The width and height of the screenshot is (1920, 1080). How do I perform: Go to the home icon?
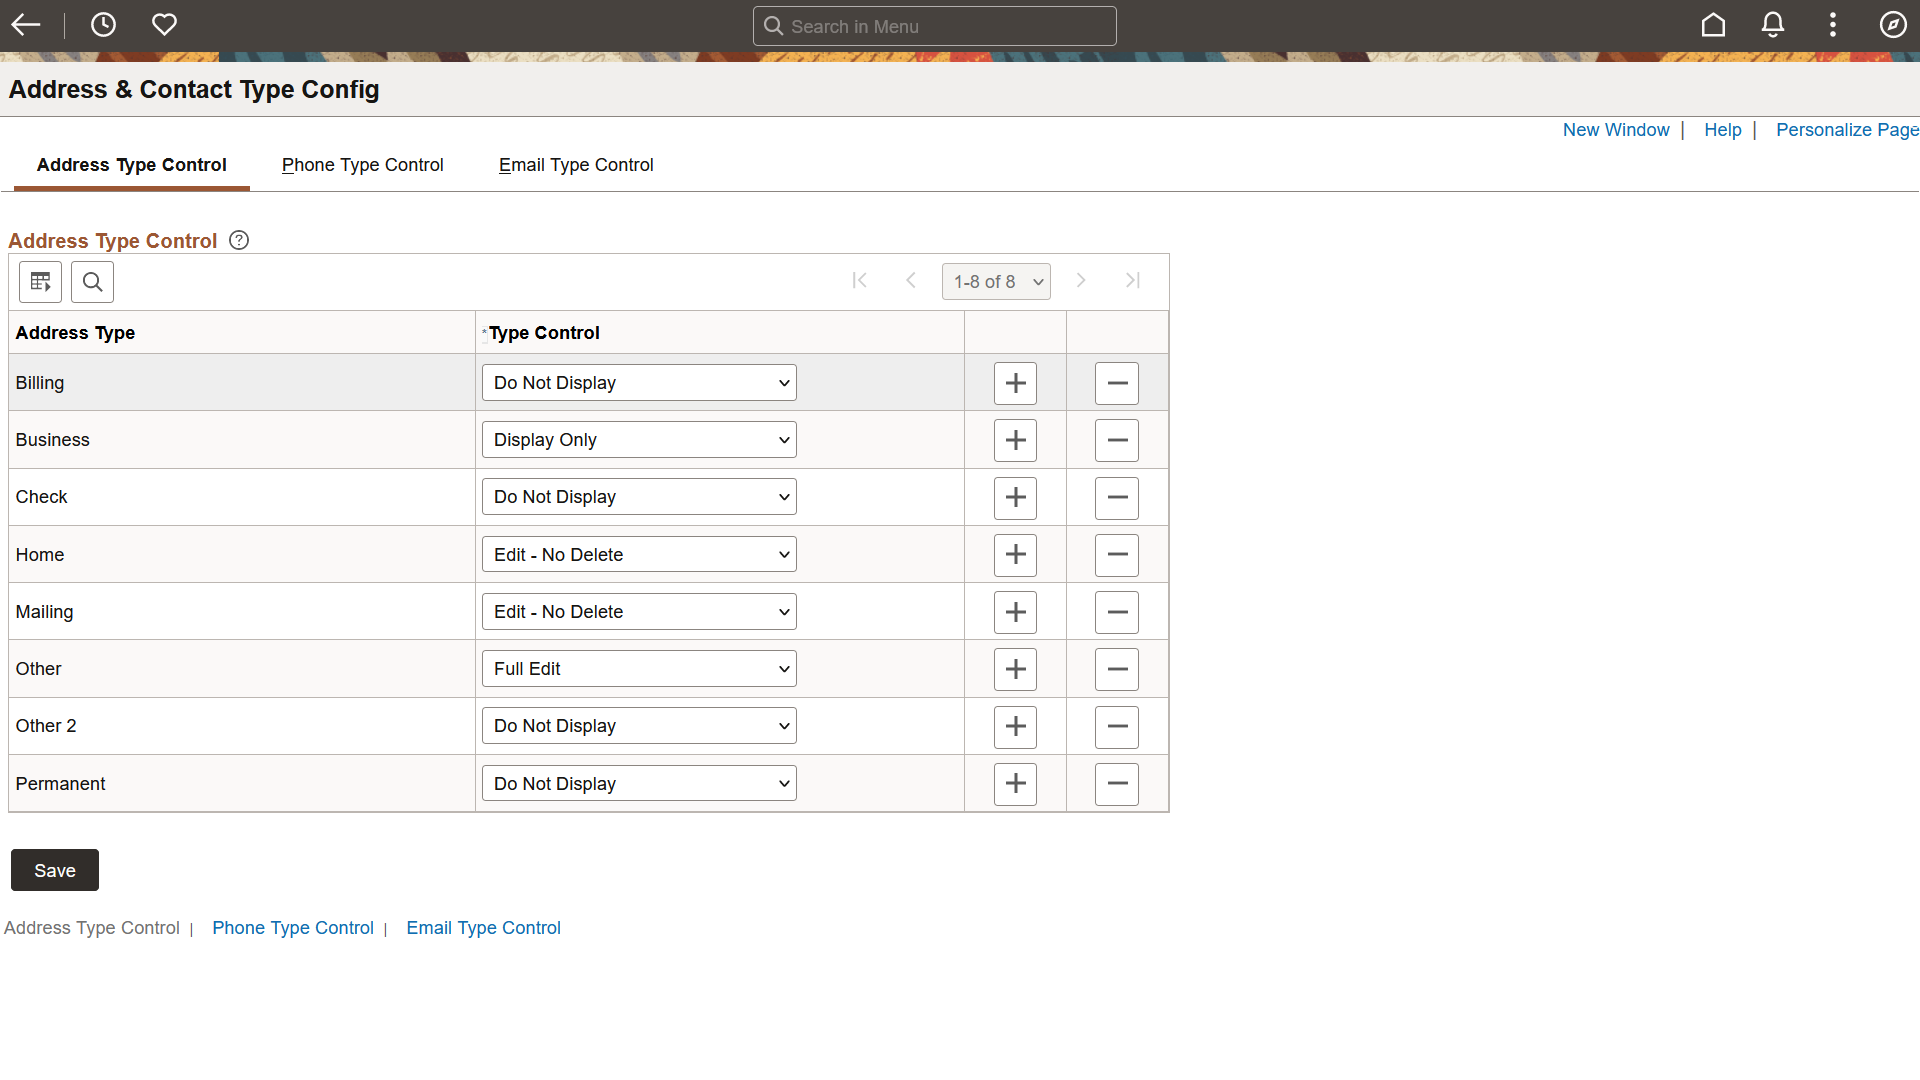[1713, 25]
